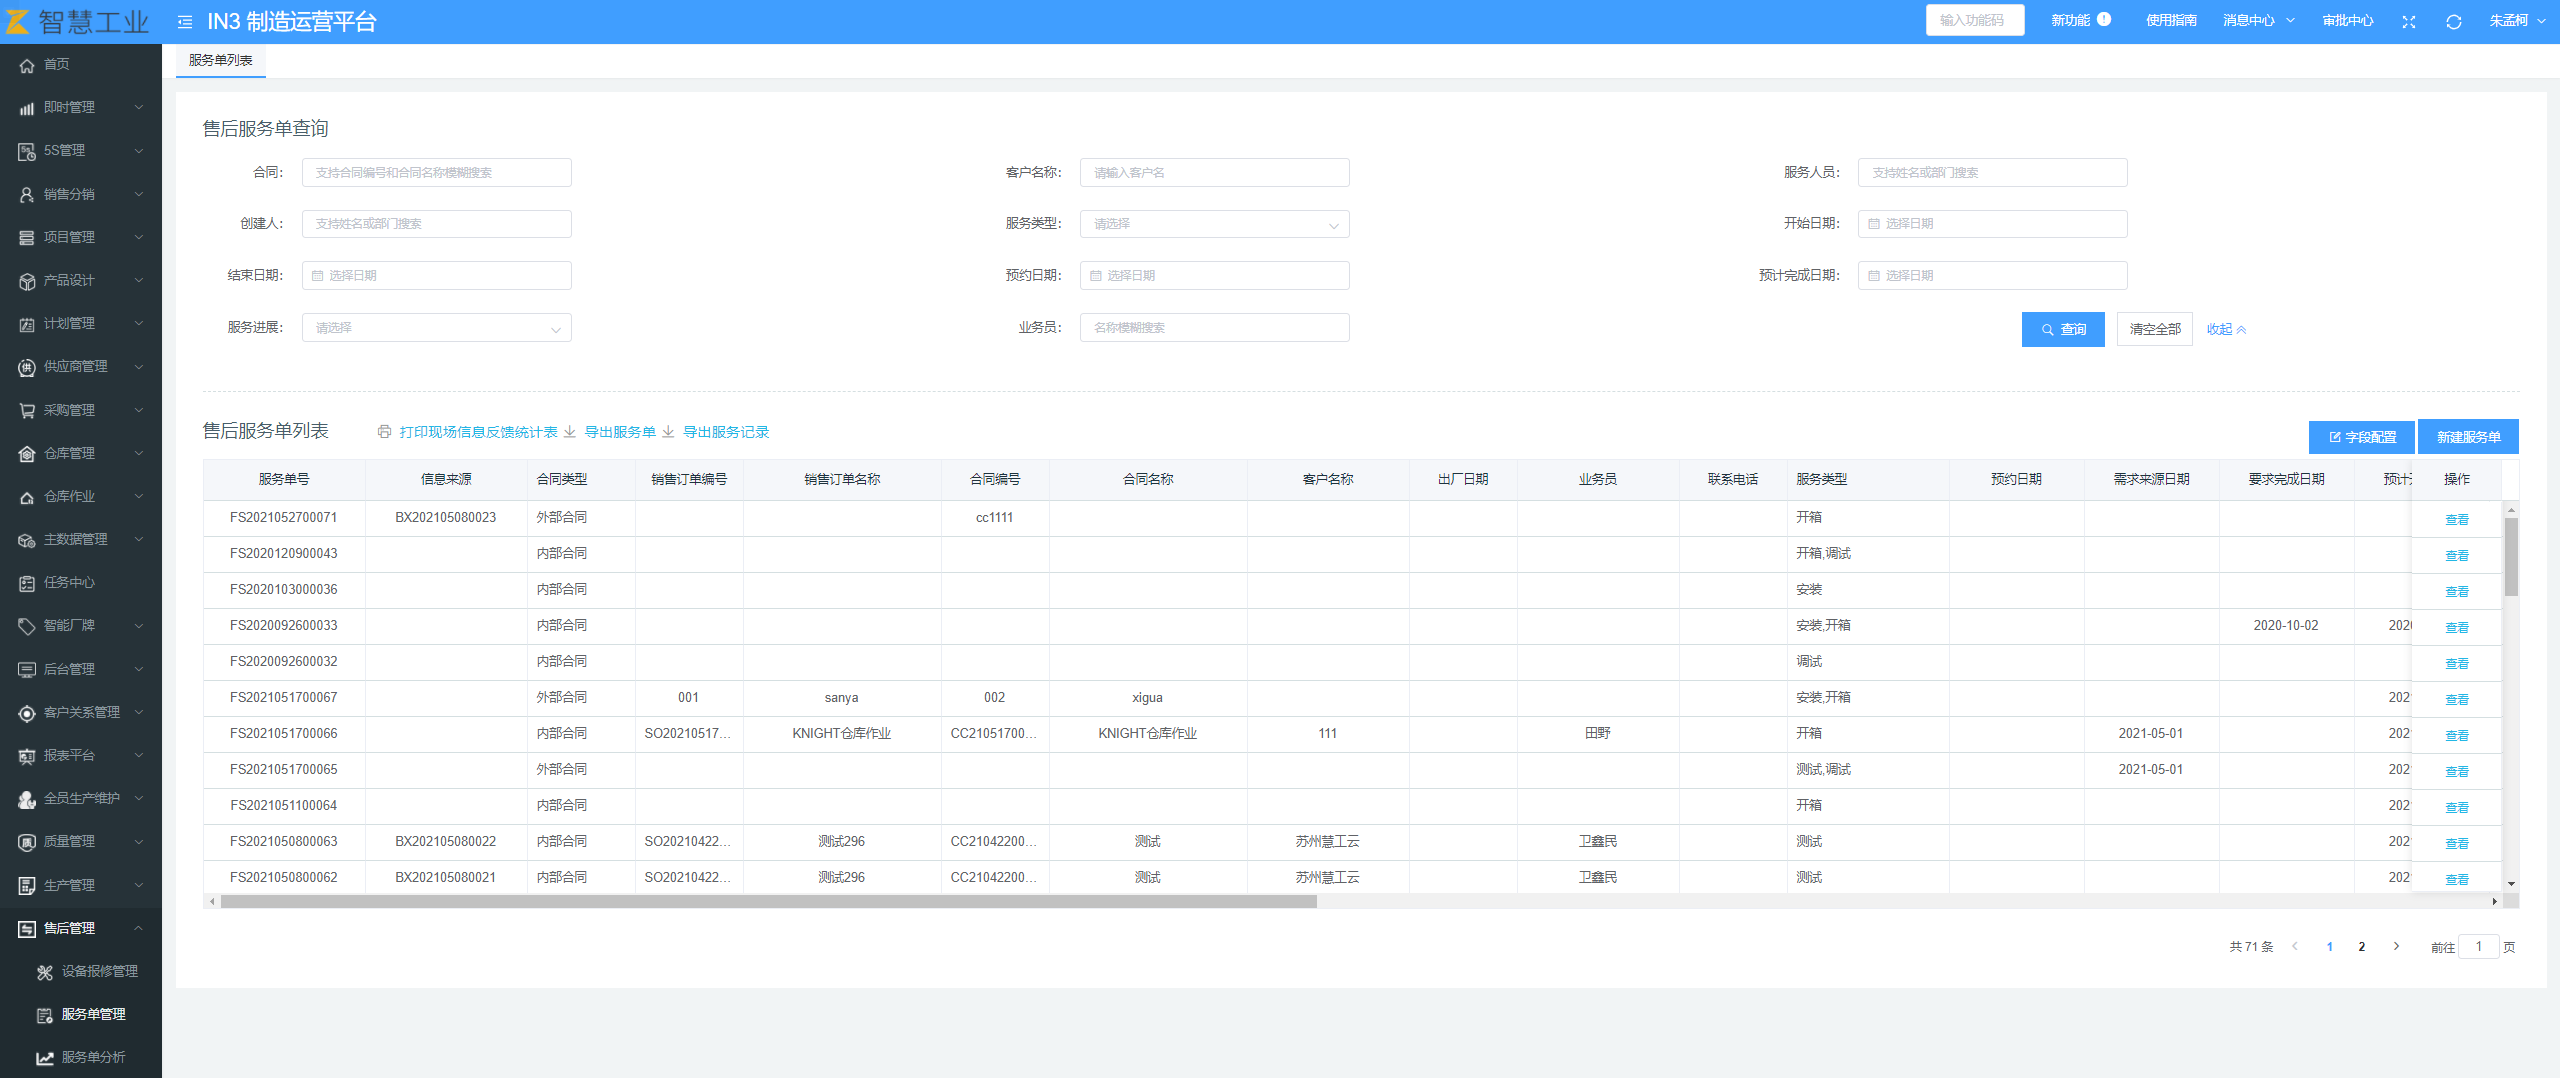Open 服务单分析 chart item in sidebar
The width and height of the screenshot is (2560, 1078).
coord(93,1057)
